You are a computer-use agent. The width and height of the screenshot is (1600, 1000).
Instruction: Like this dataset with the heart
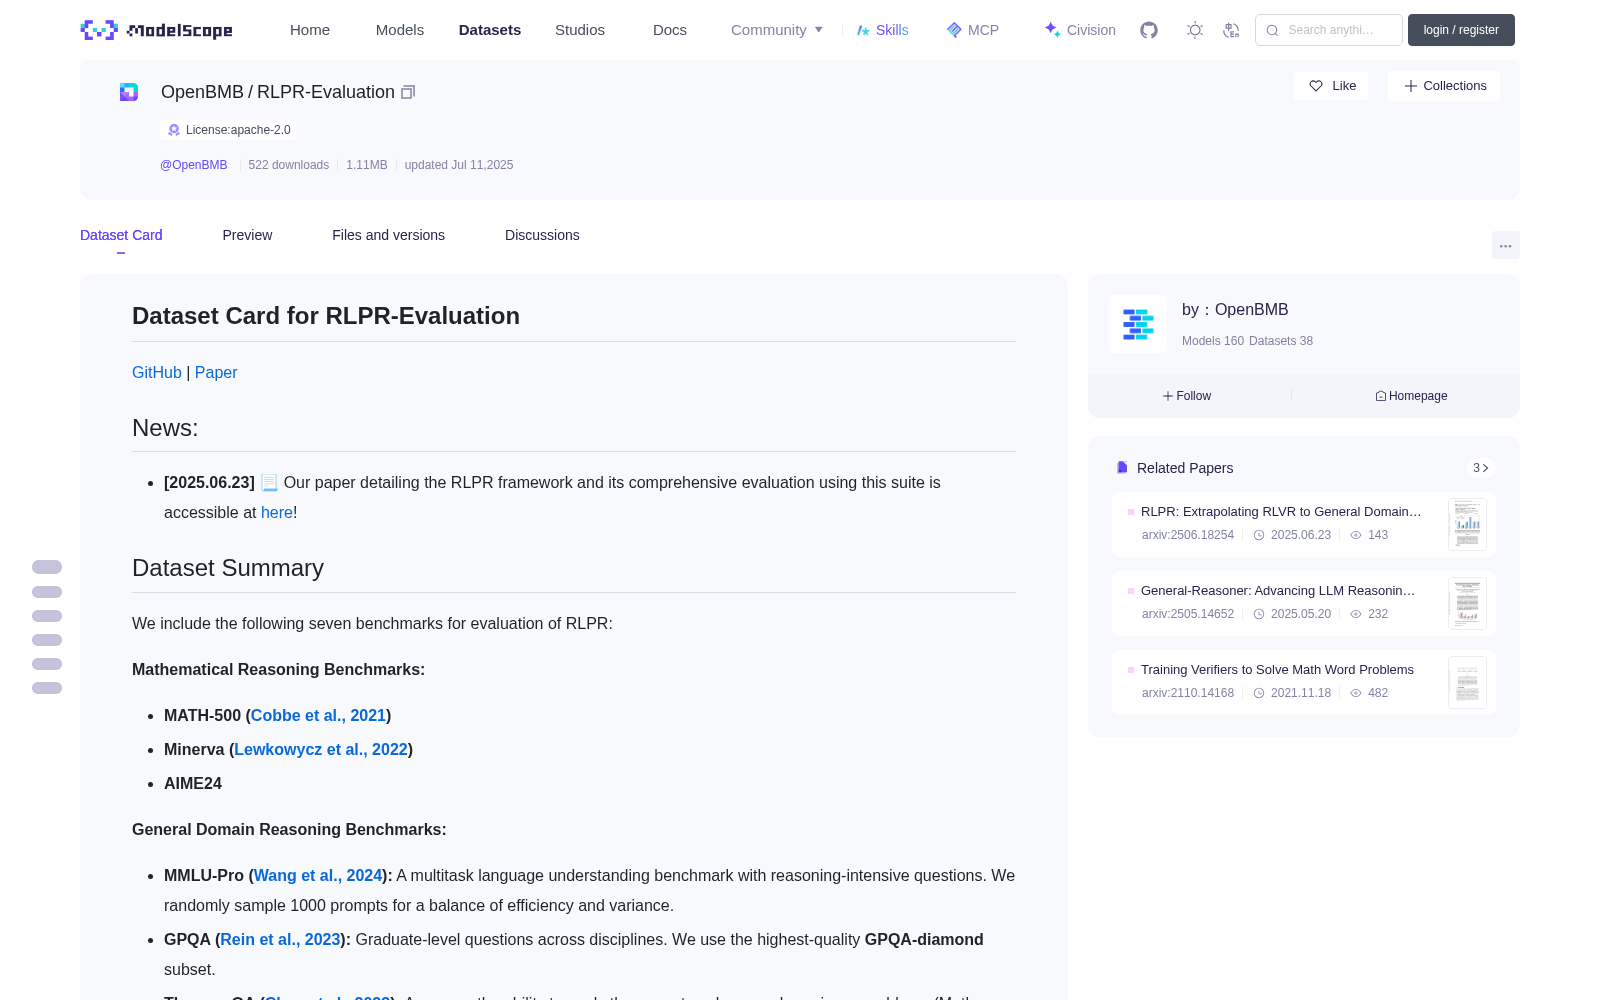(1332, 86)
